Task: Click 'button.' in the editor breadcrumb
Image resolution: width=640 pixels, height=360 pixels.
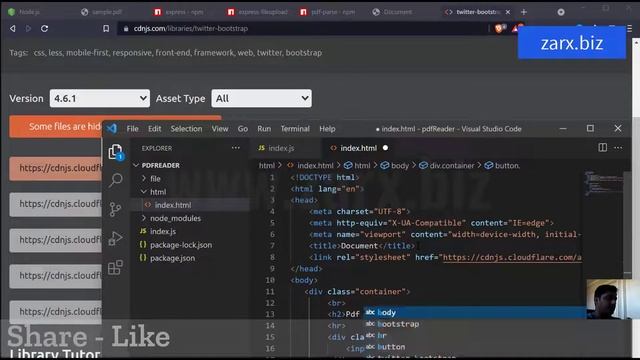Action: click(x=507, y=166)
